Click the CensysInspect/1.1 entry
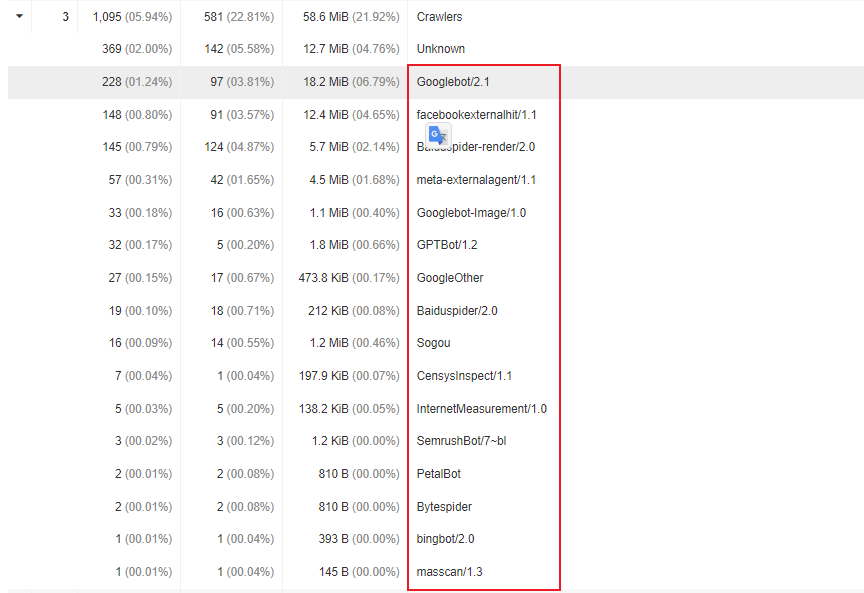The height and width of the screenshot is (593, 864). pos(464,376)
